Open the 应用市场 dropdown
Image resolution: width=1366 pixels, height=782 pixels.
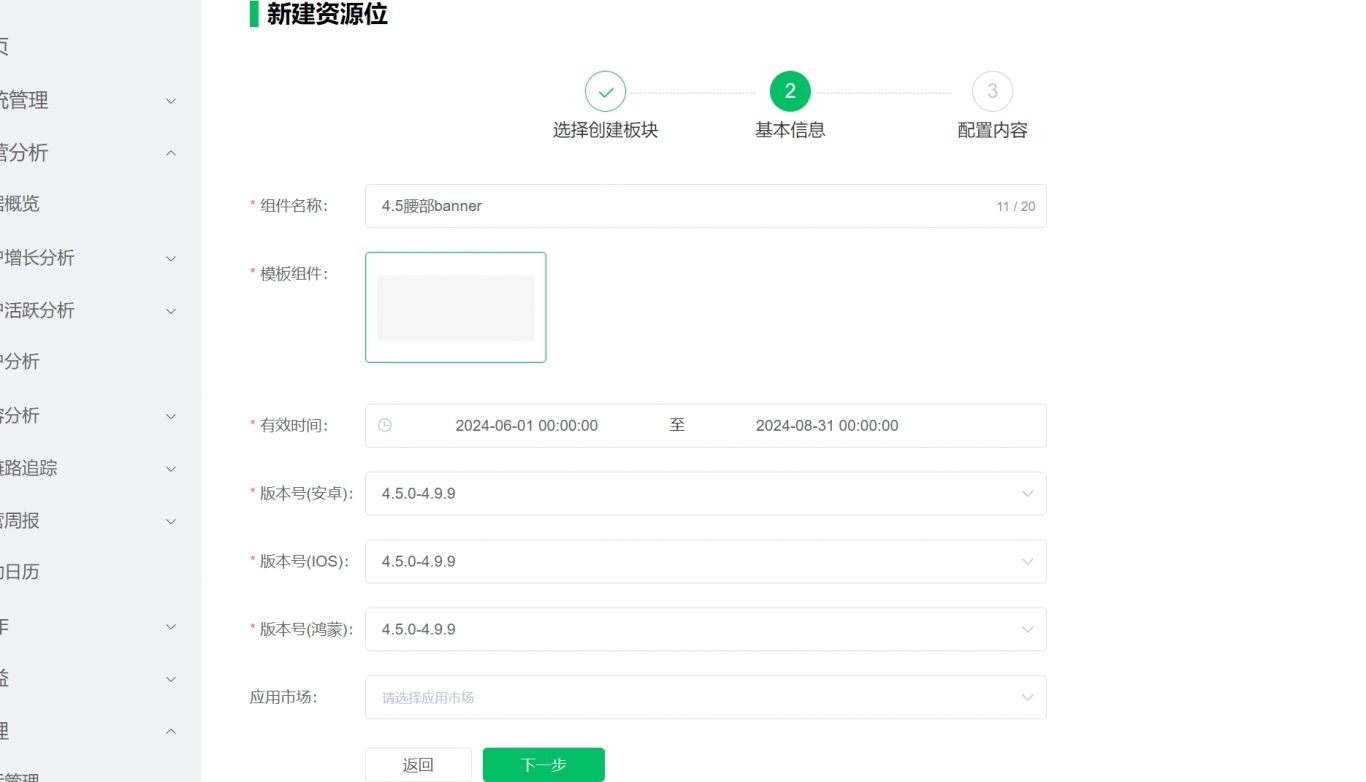705,698
